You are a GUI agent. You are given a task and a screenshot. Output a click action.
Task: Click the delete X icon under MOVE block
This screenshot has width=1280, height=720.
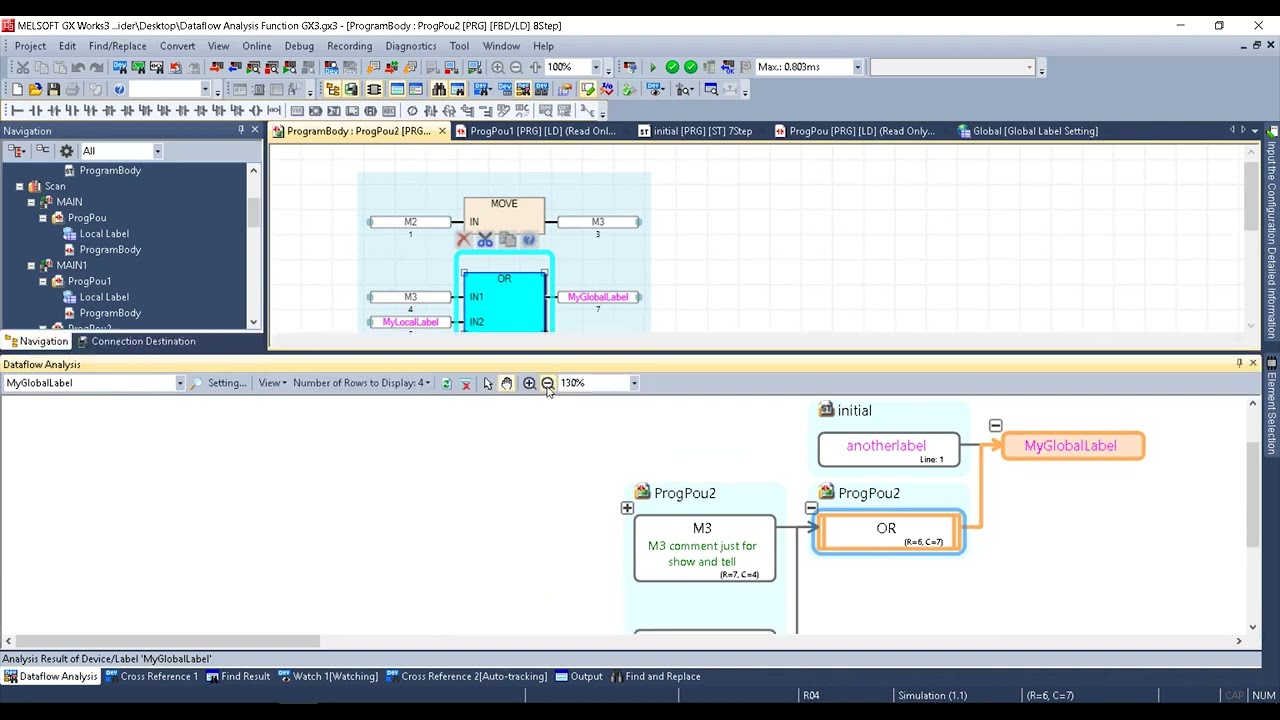pyautogui.click(x=463, y=240)
